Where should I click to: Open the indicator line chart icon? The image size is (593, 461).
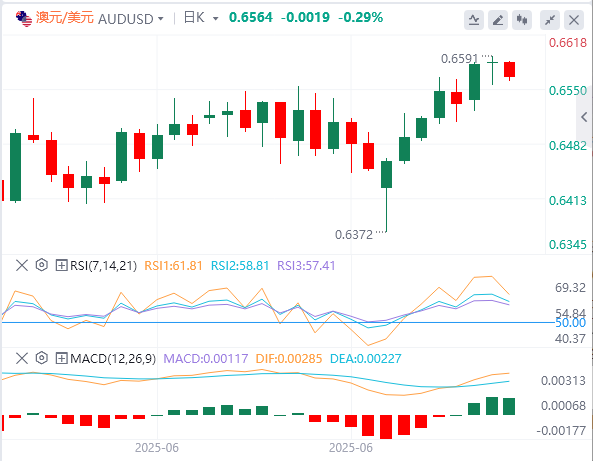[474, 20]
